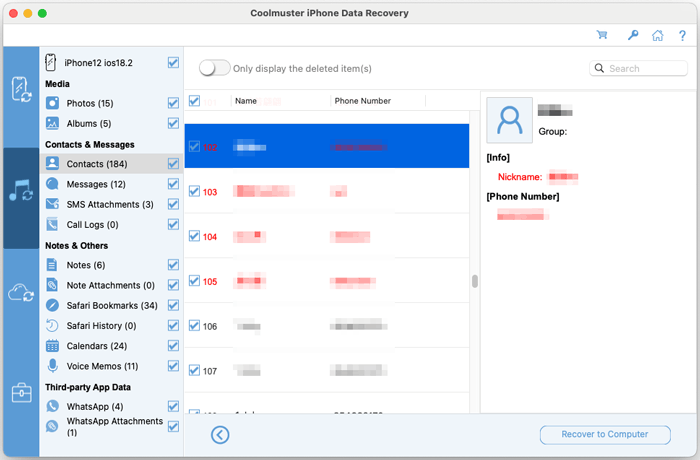Select the recover from iCloud sidebar icon
700x460 pixels.
(21, 293)
